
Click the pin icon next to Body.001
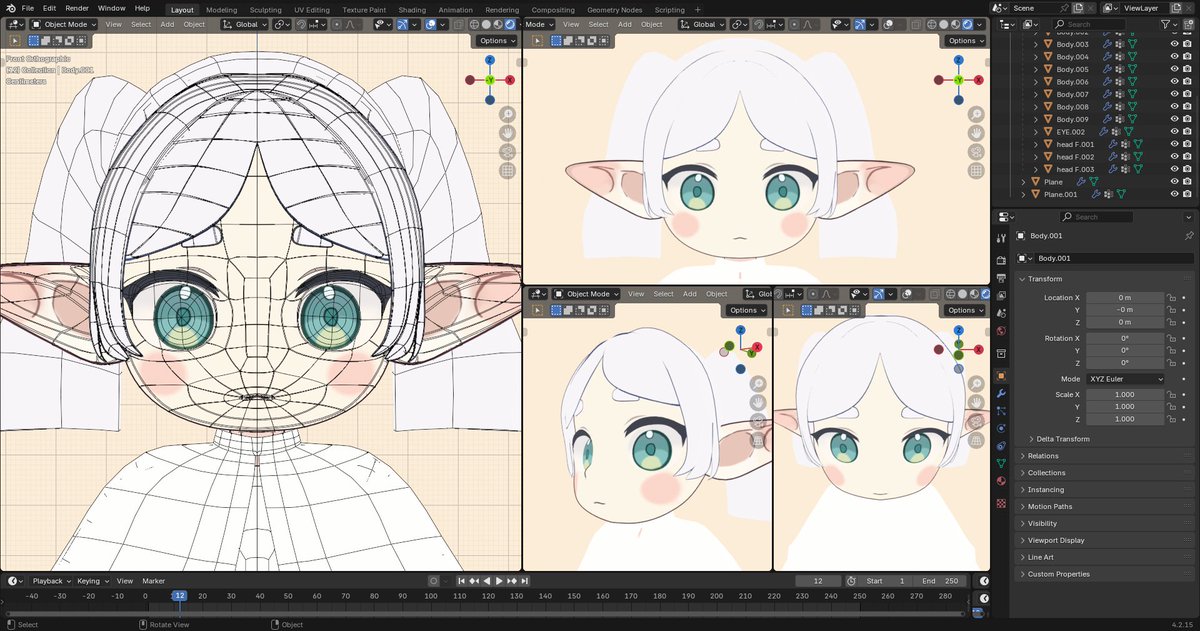tap(1189, 236)
